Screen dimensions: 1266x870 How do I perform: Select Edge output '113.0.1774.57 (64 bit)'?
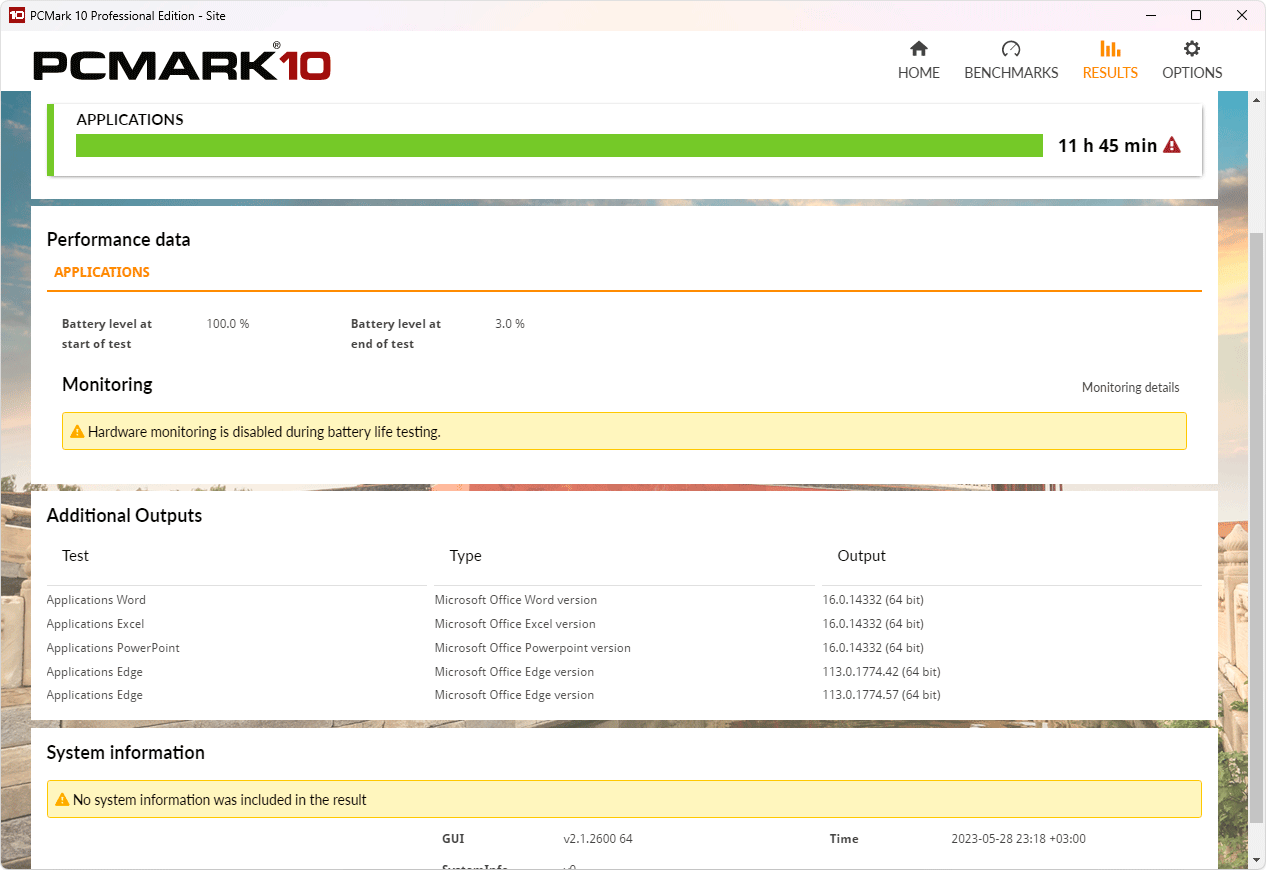pyautogui.click(x=882, y=695)
